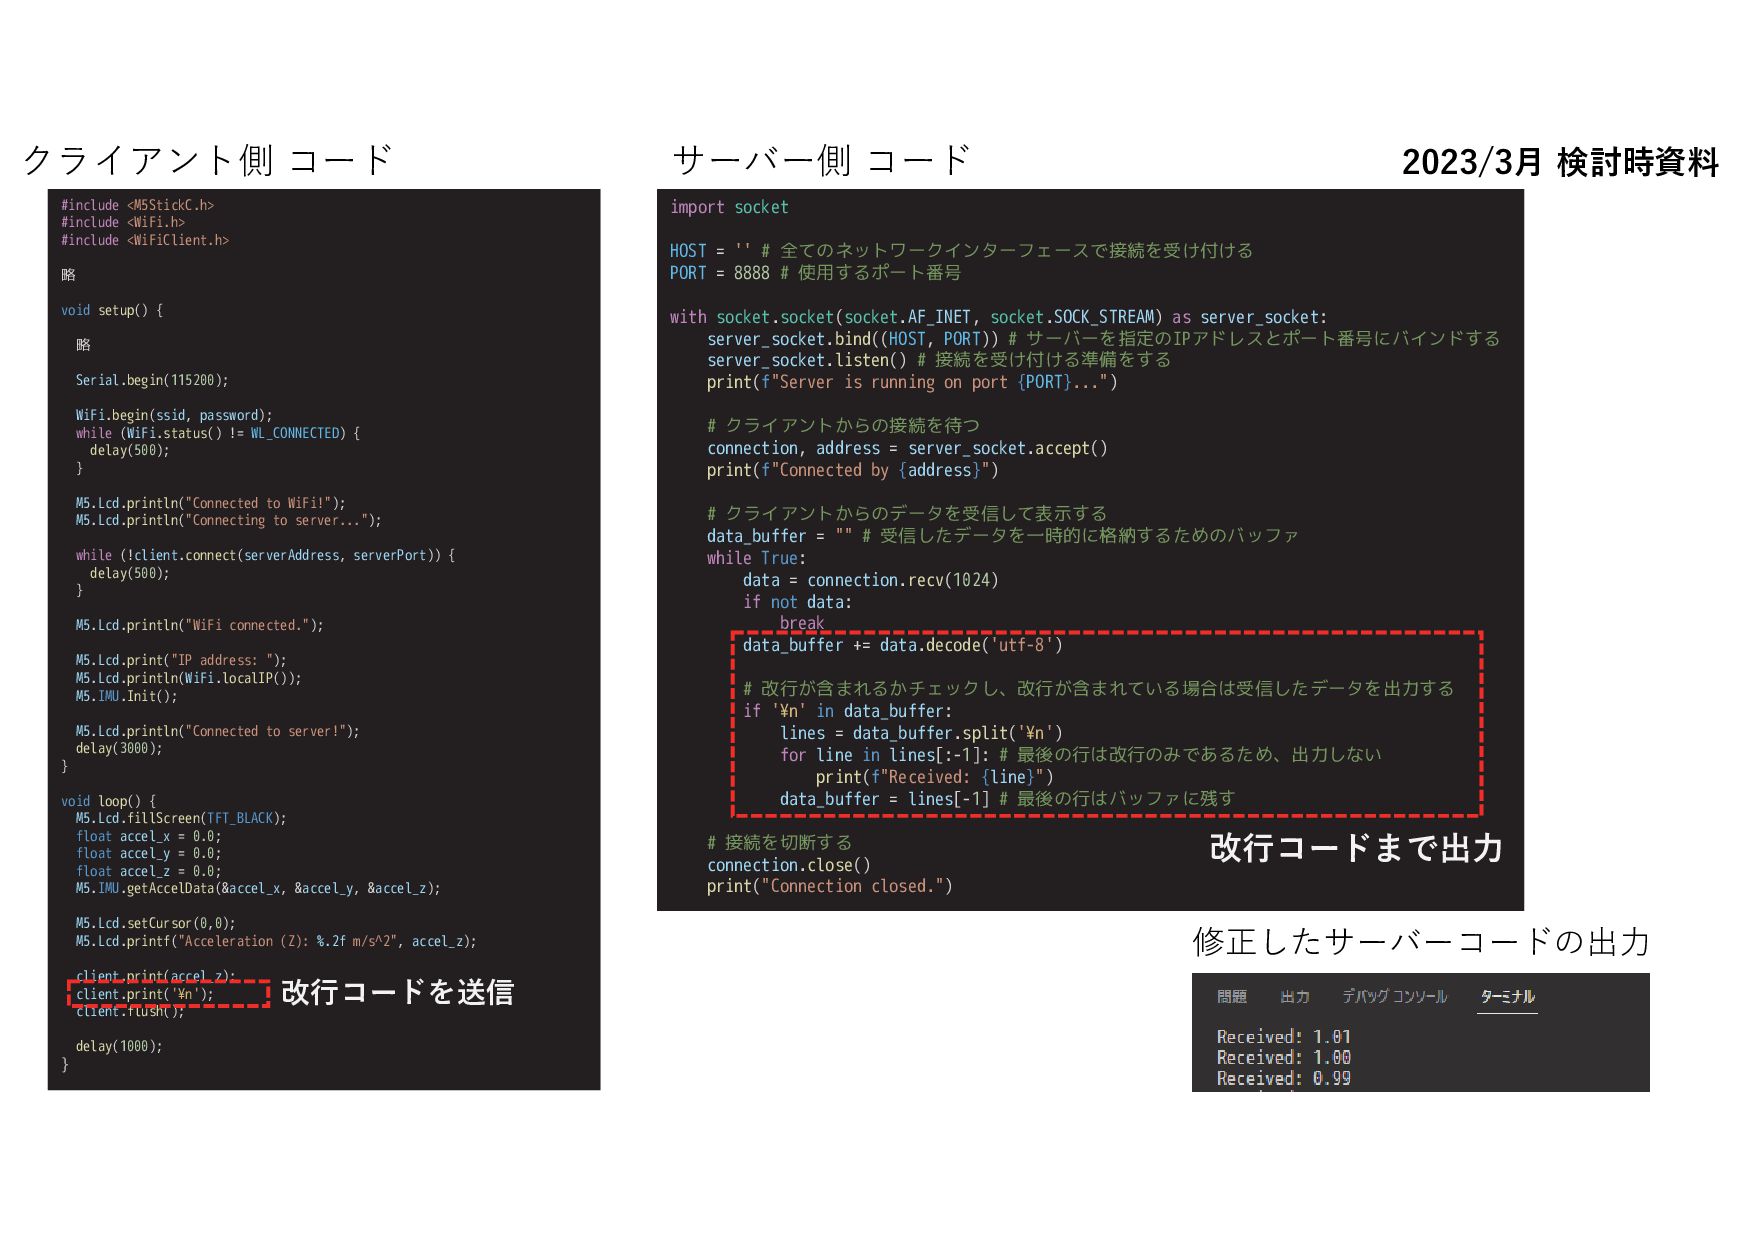Click the print "IP address: " line
This screenshot has width=1754, height=1240.
click(181, 660)
